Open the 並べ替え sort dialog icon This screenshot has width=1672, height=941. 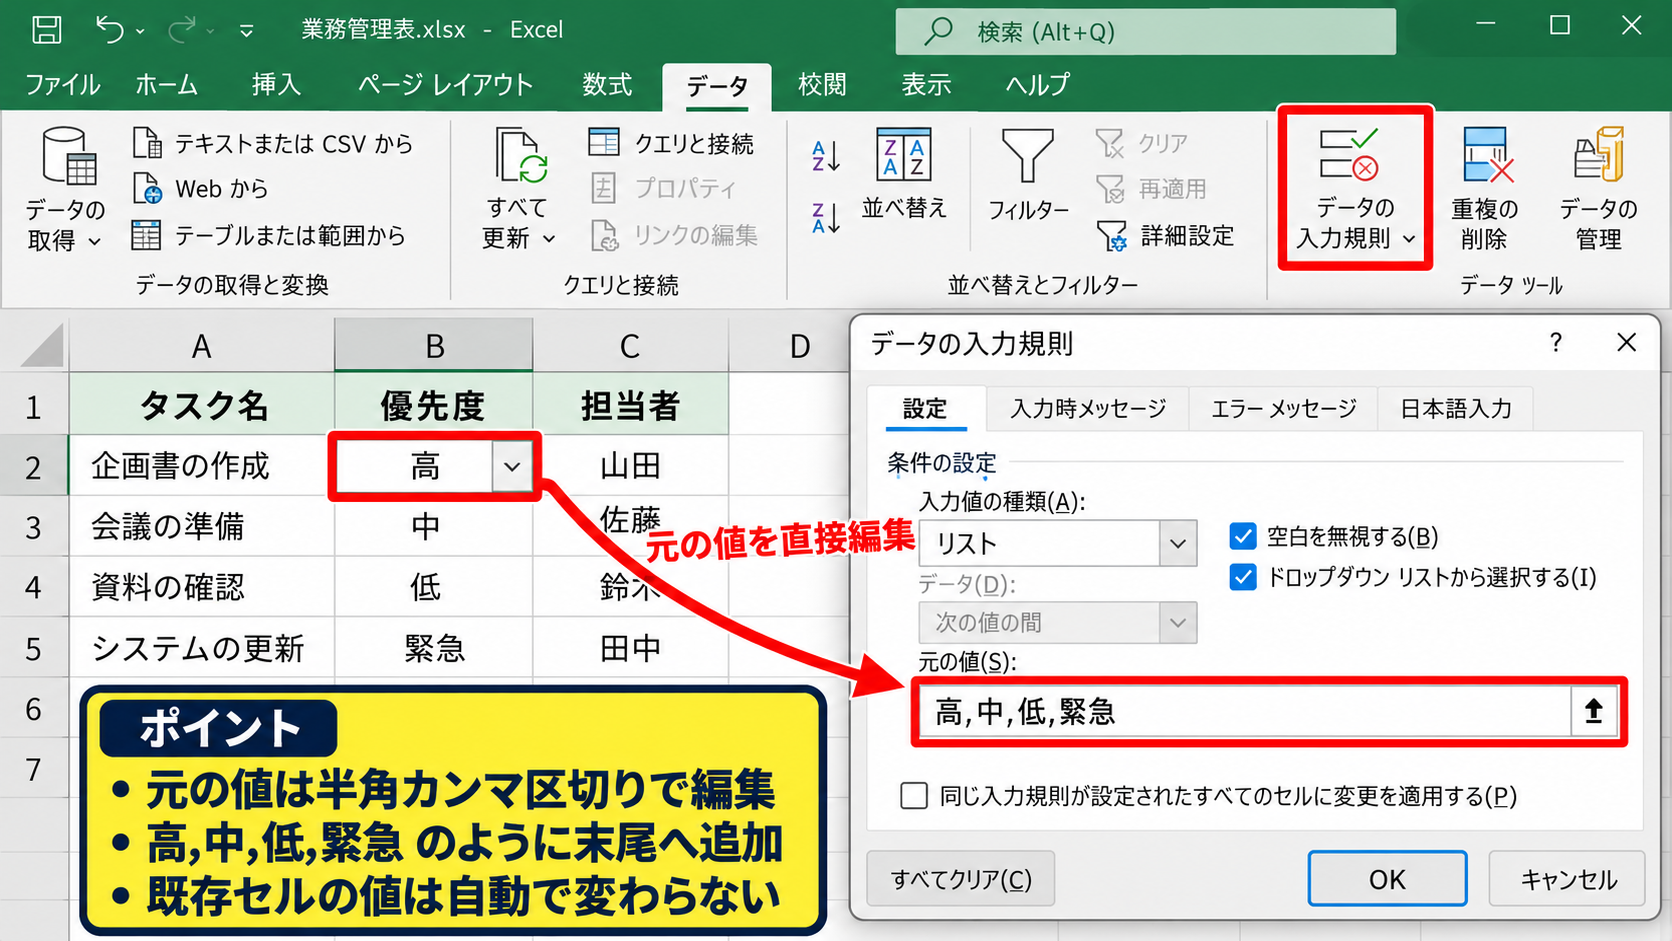(x=904, y=155)
